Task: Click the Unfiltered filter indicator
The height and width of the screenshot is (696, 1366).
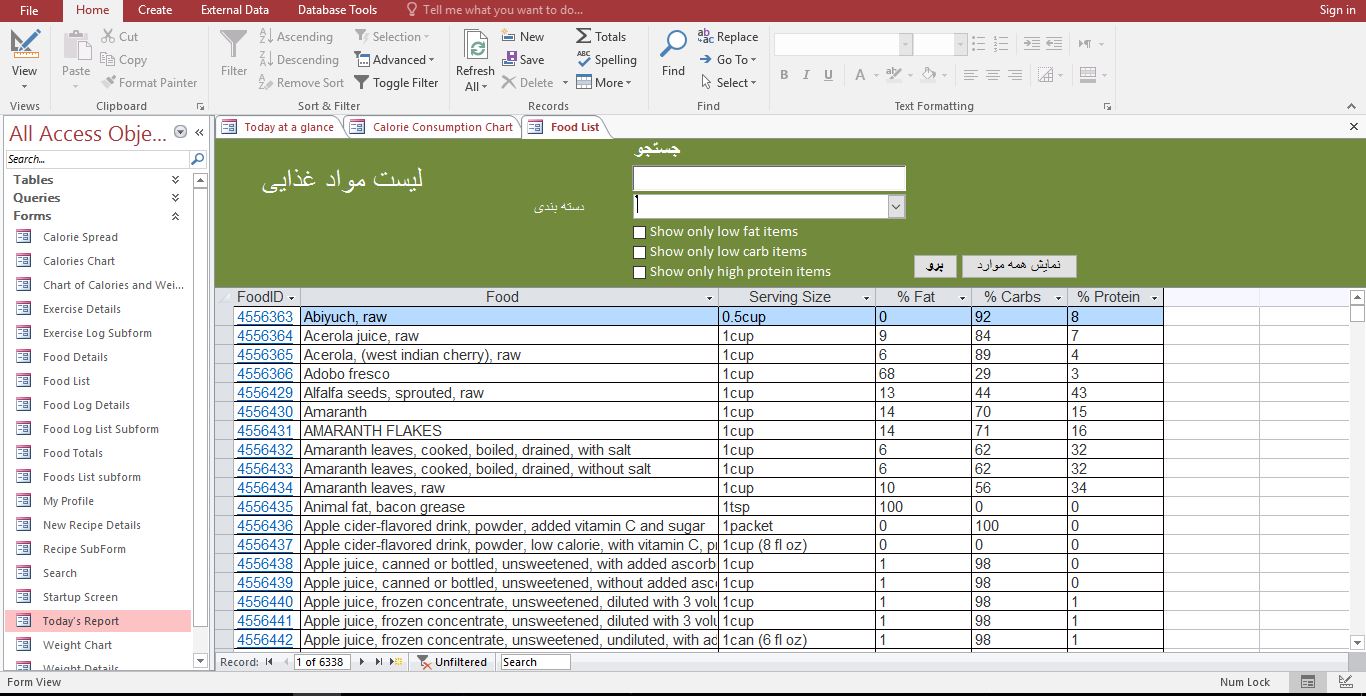Action: point(453,662)
